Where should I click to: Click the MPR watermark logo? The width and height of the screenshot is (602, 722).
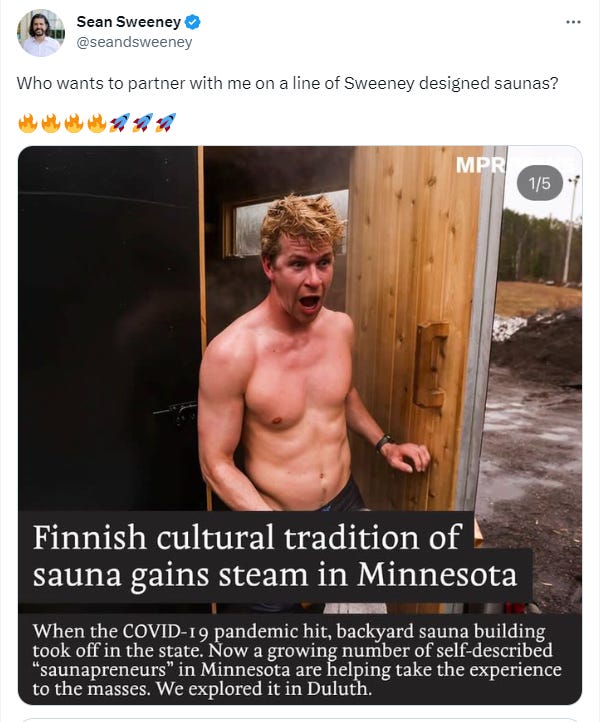click(480, 165)
